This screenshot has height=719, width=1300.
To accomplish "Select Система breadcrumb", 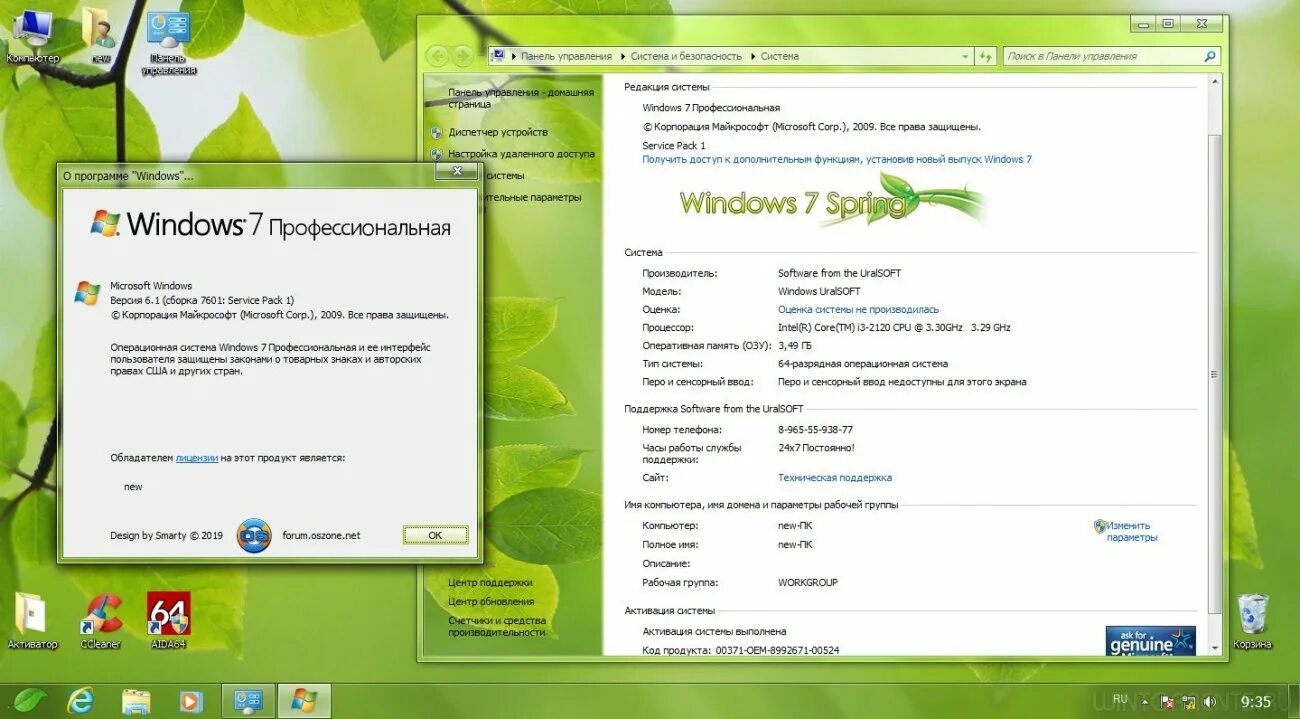I will tap(780, 56).
